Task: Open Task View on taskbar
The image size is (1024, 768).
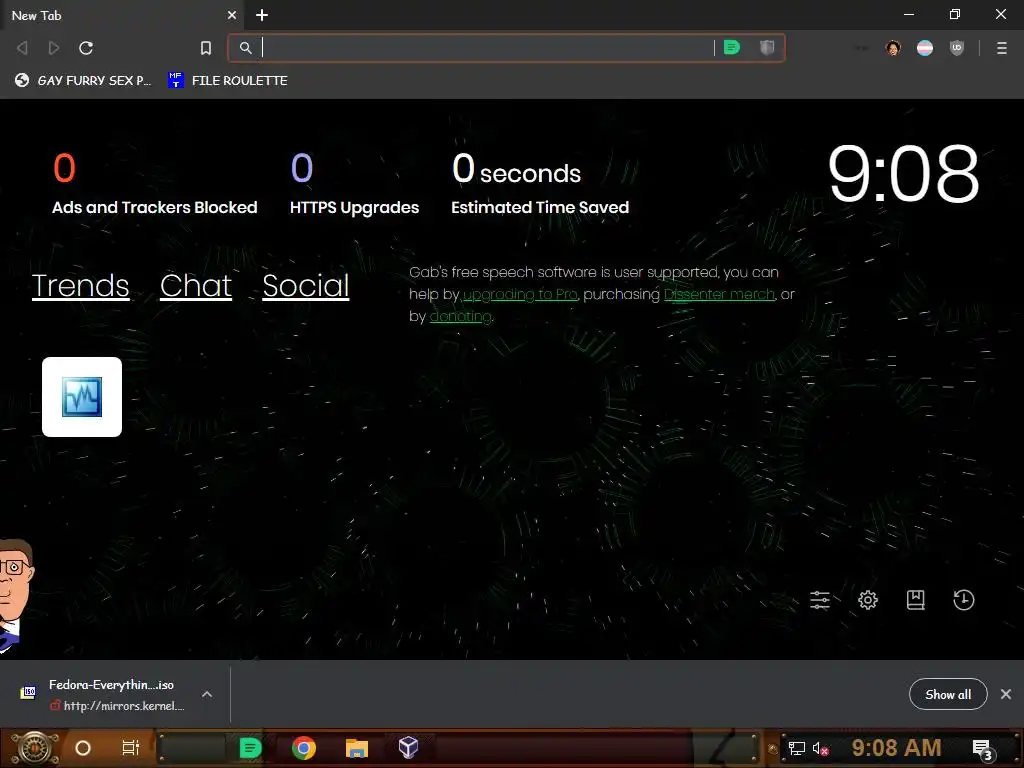Action: pyautogui.click(x=131, y=748)
